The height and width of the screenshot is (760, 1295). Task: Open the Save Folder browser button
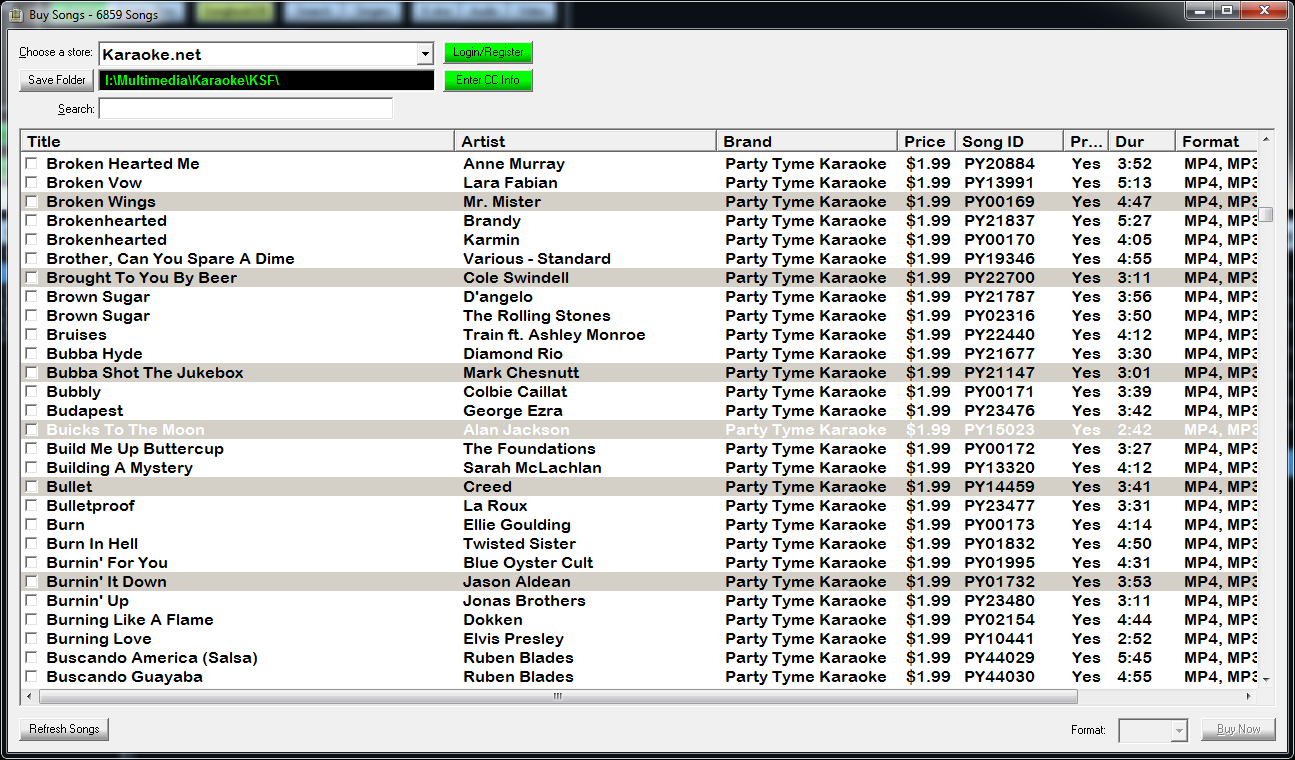pyautogui.click(x=56, y=80)
